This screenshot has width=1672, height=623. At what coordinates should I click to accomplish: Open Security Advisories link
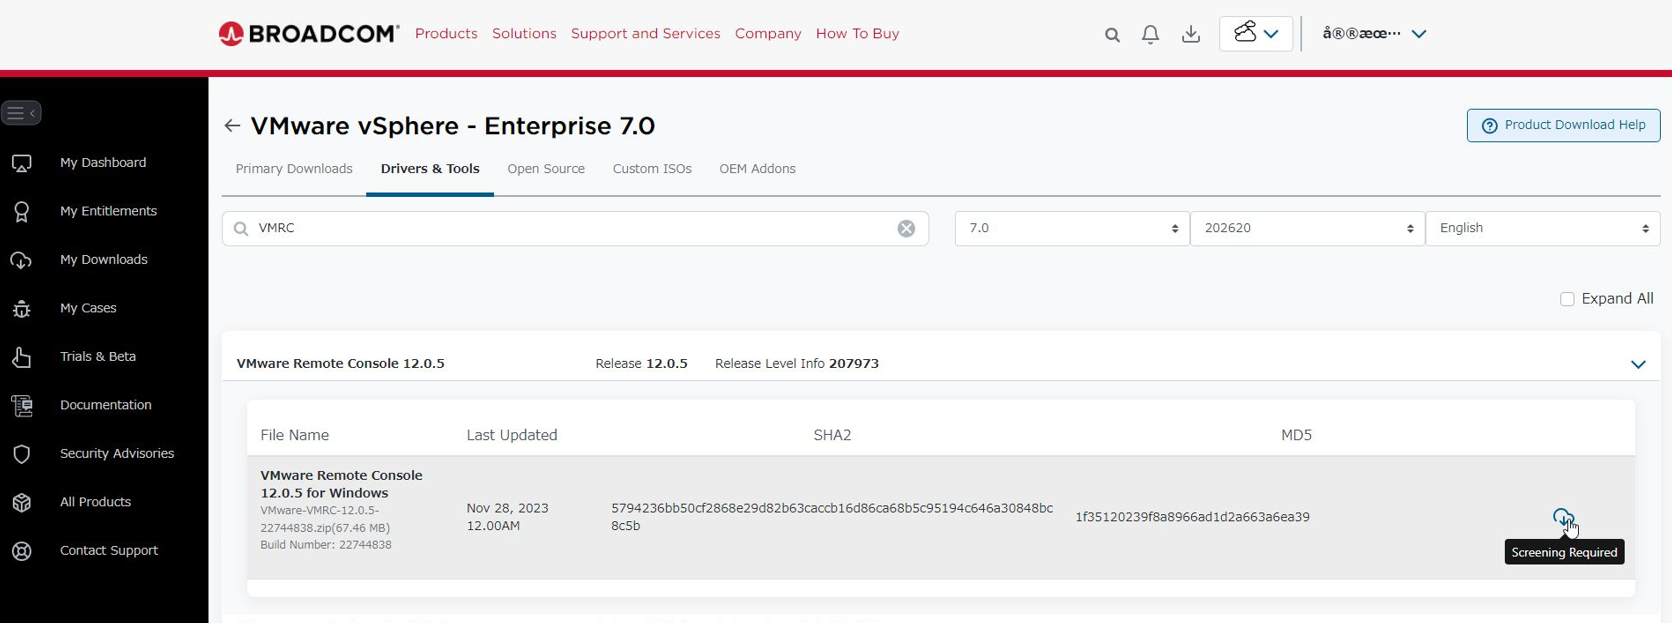(x=117, y=454)
